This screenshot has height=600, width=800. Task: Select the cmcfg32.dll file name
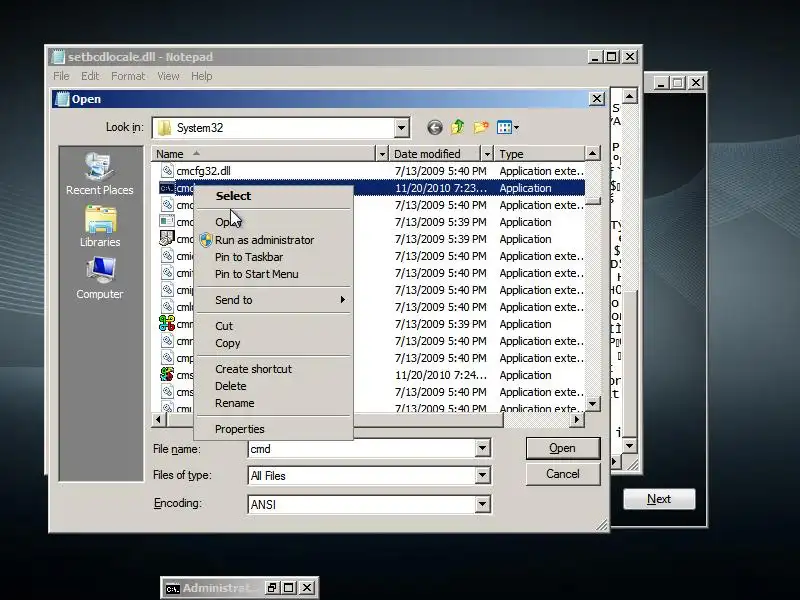pos(204,171)
